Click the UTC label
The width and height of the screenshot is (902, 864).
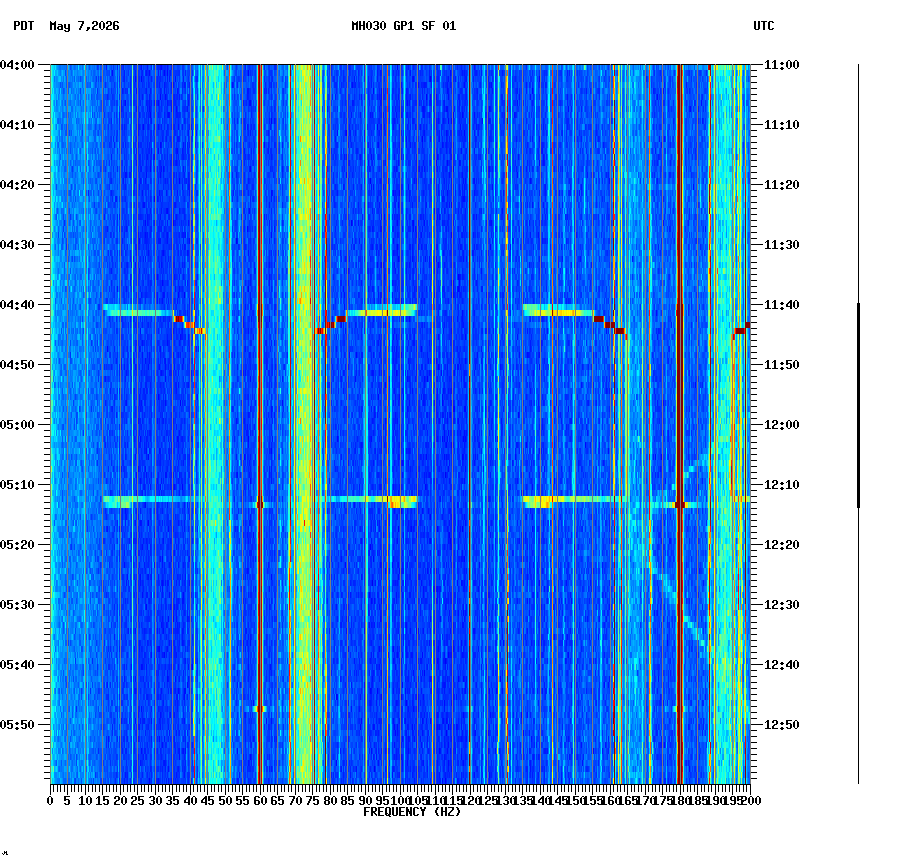coord(764,26)
